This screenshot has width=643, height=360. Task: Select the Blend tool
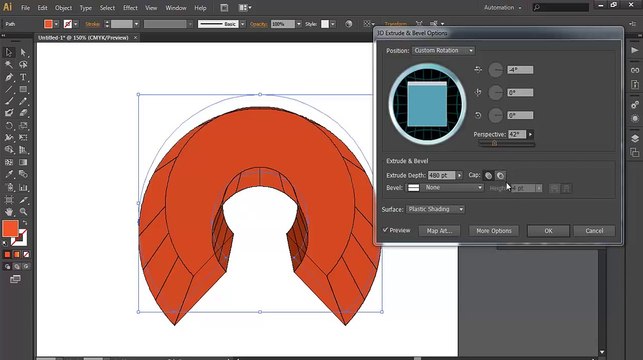click(23, 174)
